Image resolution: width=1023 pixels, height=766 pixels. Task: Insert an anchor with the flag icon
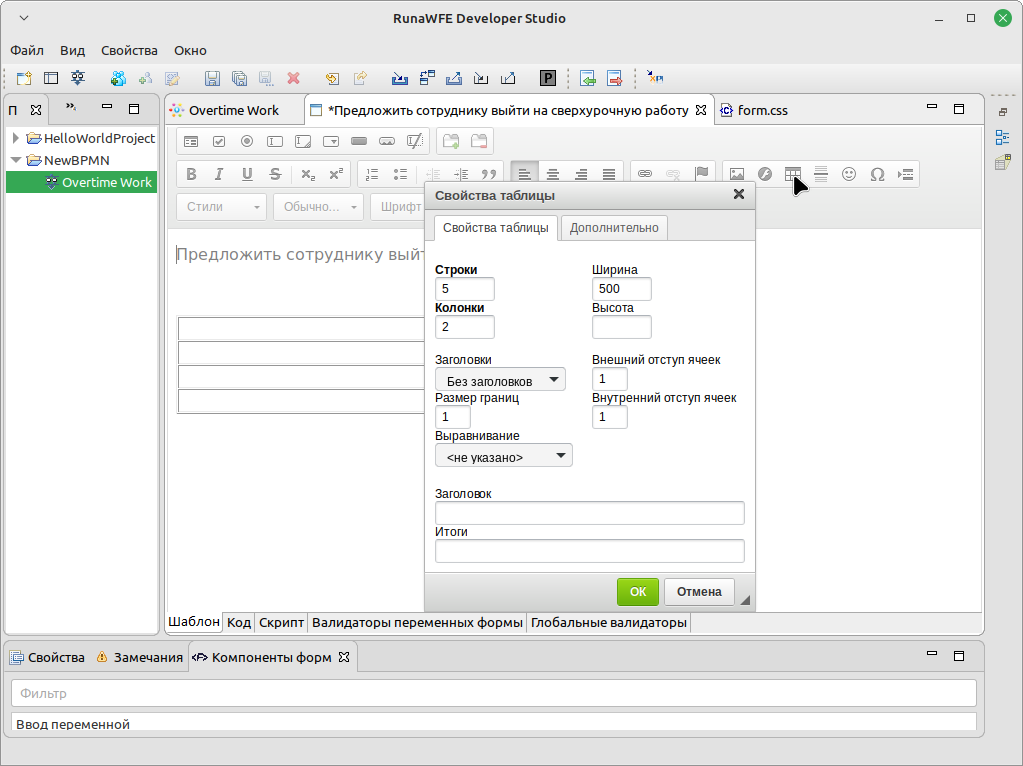701,174
